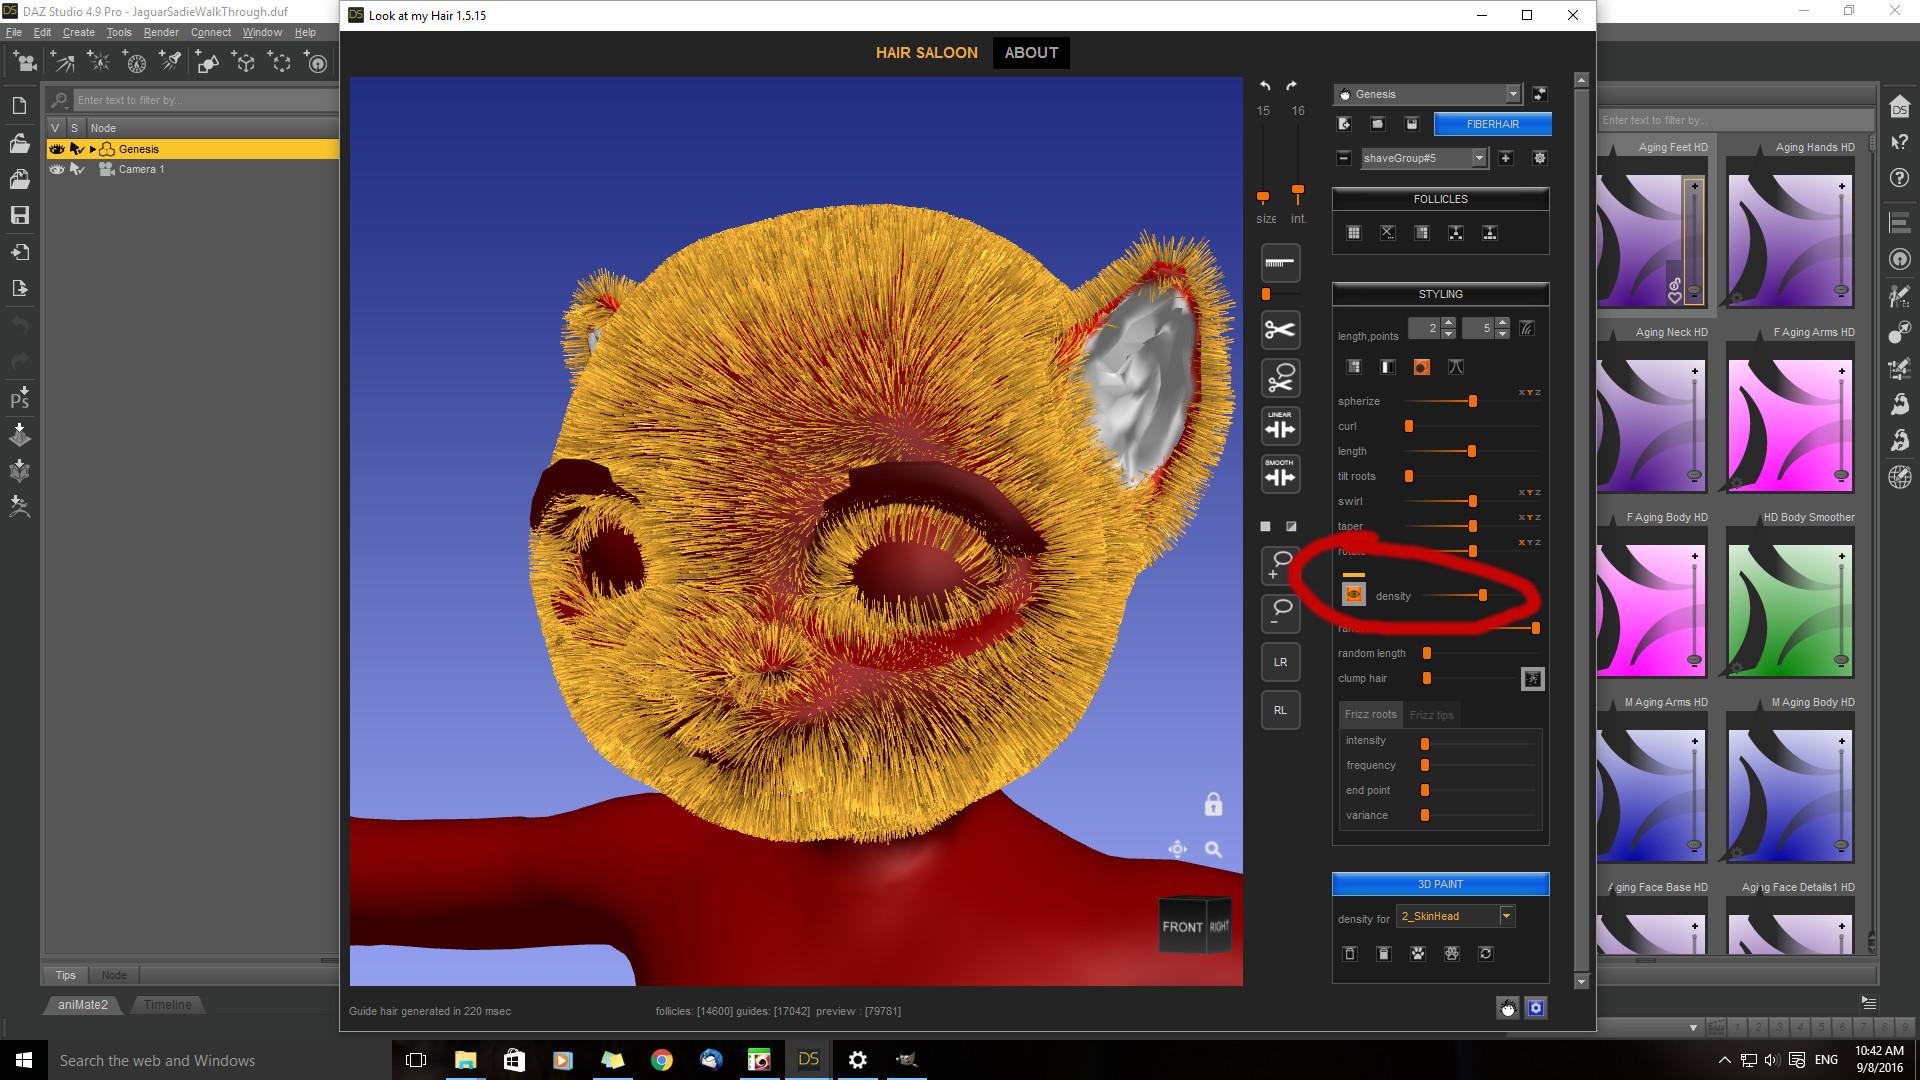Click the undo arrow above size slider
Screen dimensions: 1920x1080
1265,86
